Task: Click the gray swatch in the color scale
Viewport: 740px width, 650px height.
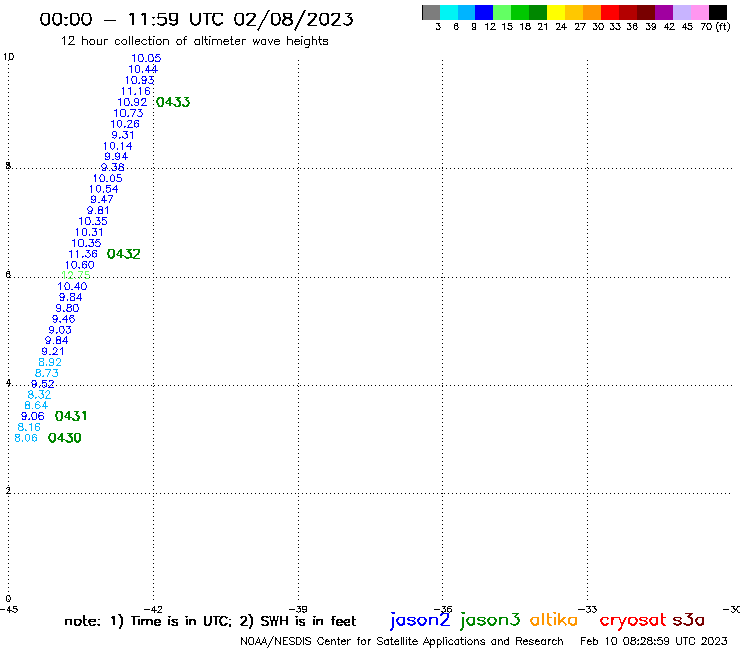Action: pyautogui.click(x=431, y=12)
